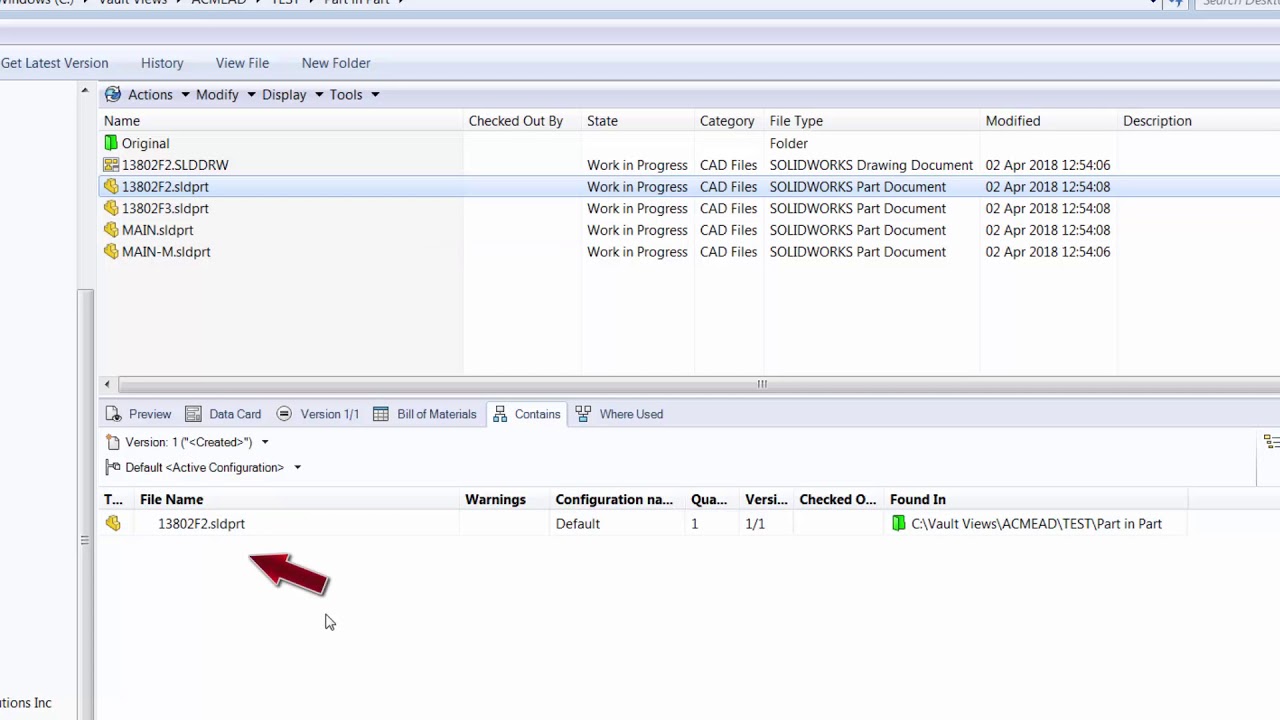Open the Where Used tab
This screenshot has width=1280, height=720.
tap(619, 414)
